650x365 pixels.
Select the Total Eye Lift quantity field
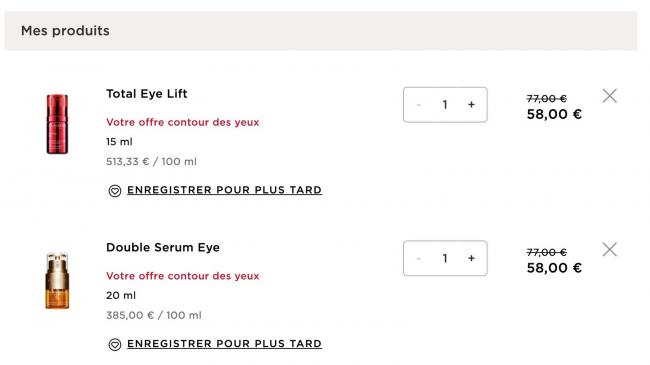click(445, 105)
